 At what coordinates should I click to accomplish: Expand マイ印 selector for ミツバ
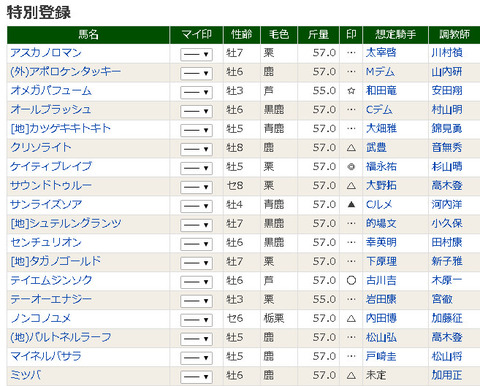point(196,377)
